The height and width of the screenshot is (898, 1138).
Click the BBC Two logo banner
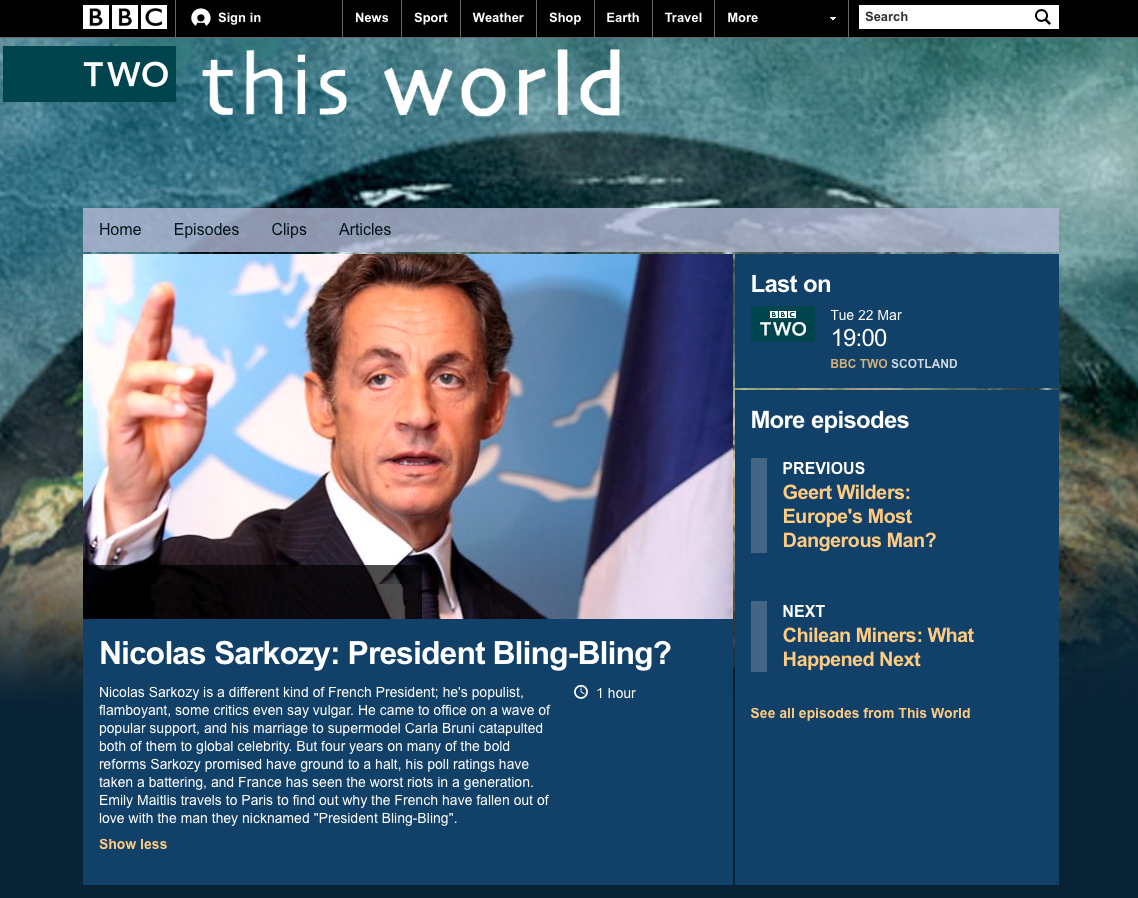pos(89,74)
